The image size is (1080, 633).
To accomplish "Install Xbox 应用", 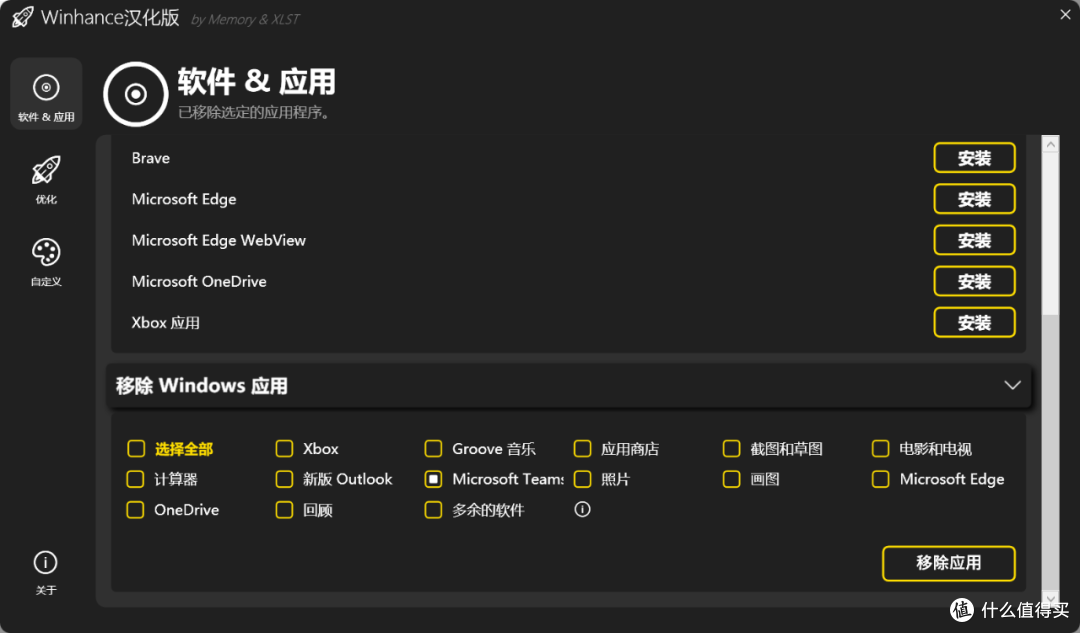I will point(974,322).
